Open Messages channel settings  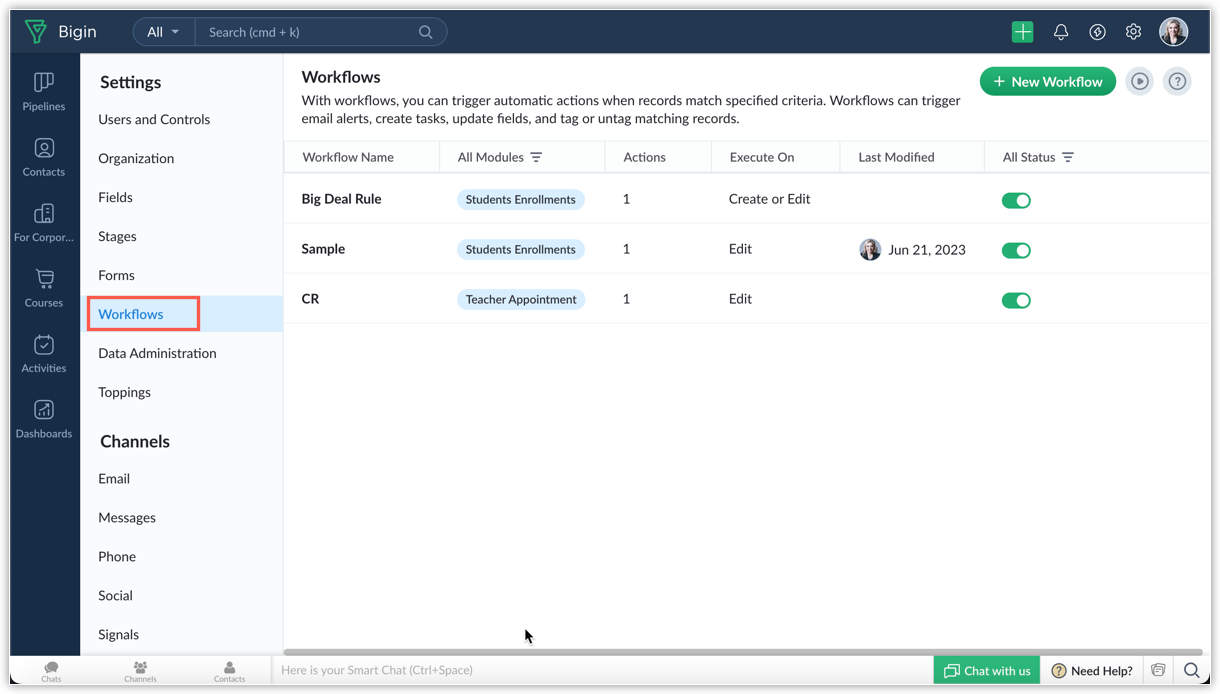(x=127, y=517)
